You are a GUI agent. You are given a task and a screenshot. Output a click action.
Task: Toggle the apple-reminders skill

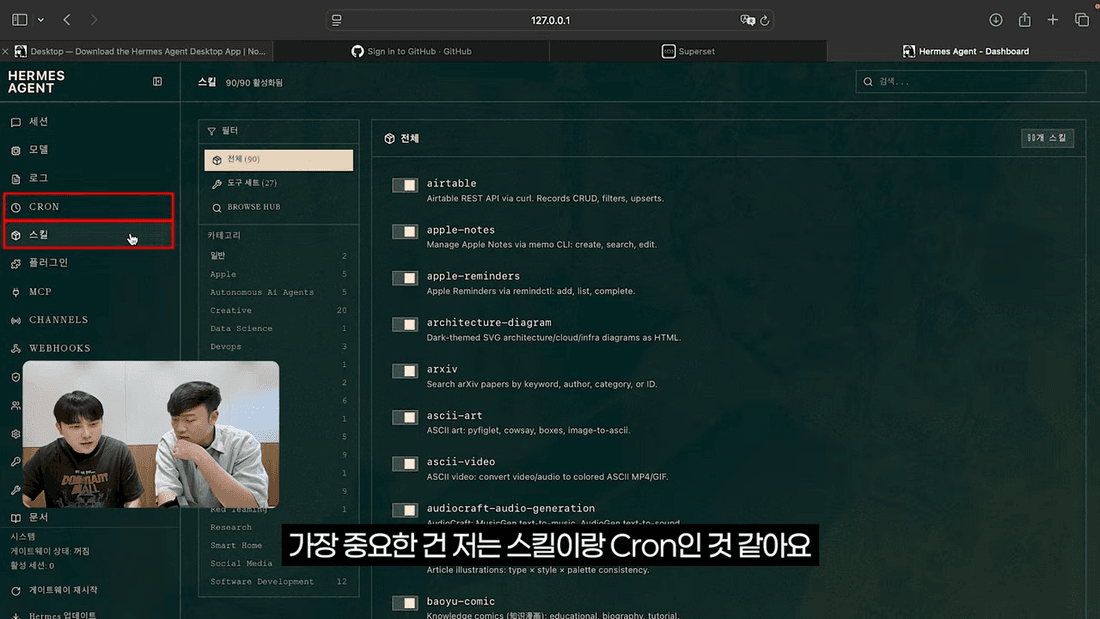[x=405, y=278]
